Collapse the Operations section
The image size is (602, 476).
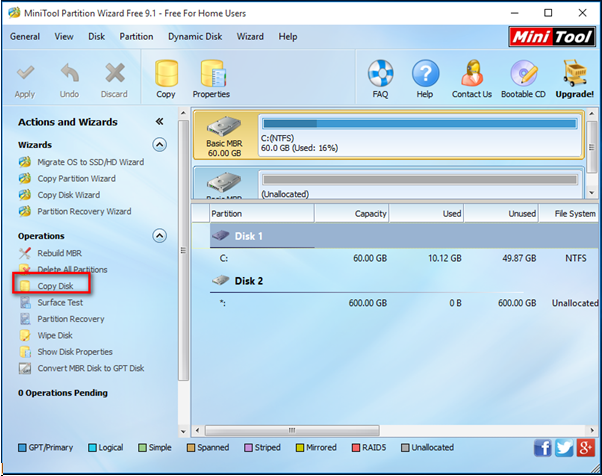159,236
